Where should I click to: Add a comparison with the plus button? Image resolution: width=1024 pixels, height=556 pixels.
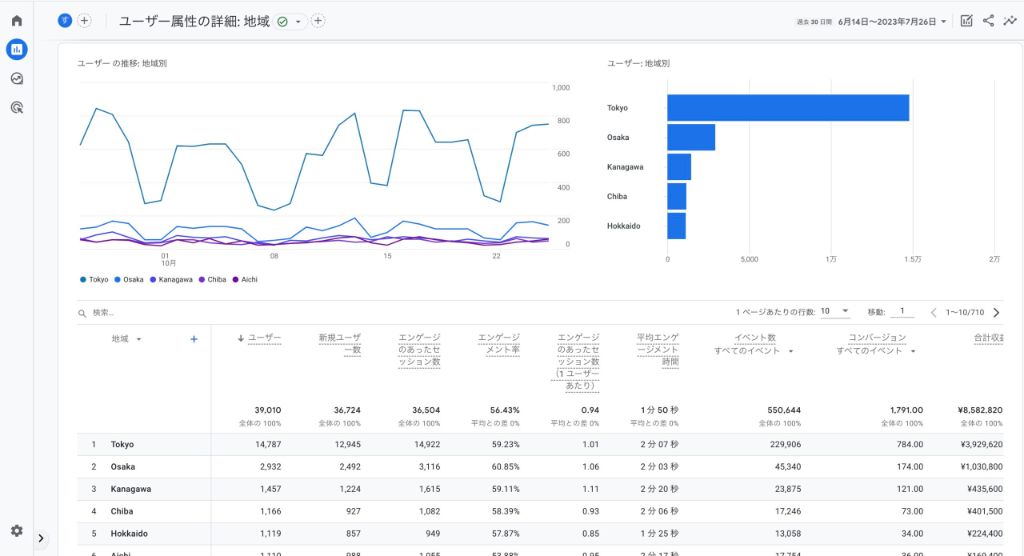[x=84, y=20]
